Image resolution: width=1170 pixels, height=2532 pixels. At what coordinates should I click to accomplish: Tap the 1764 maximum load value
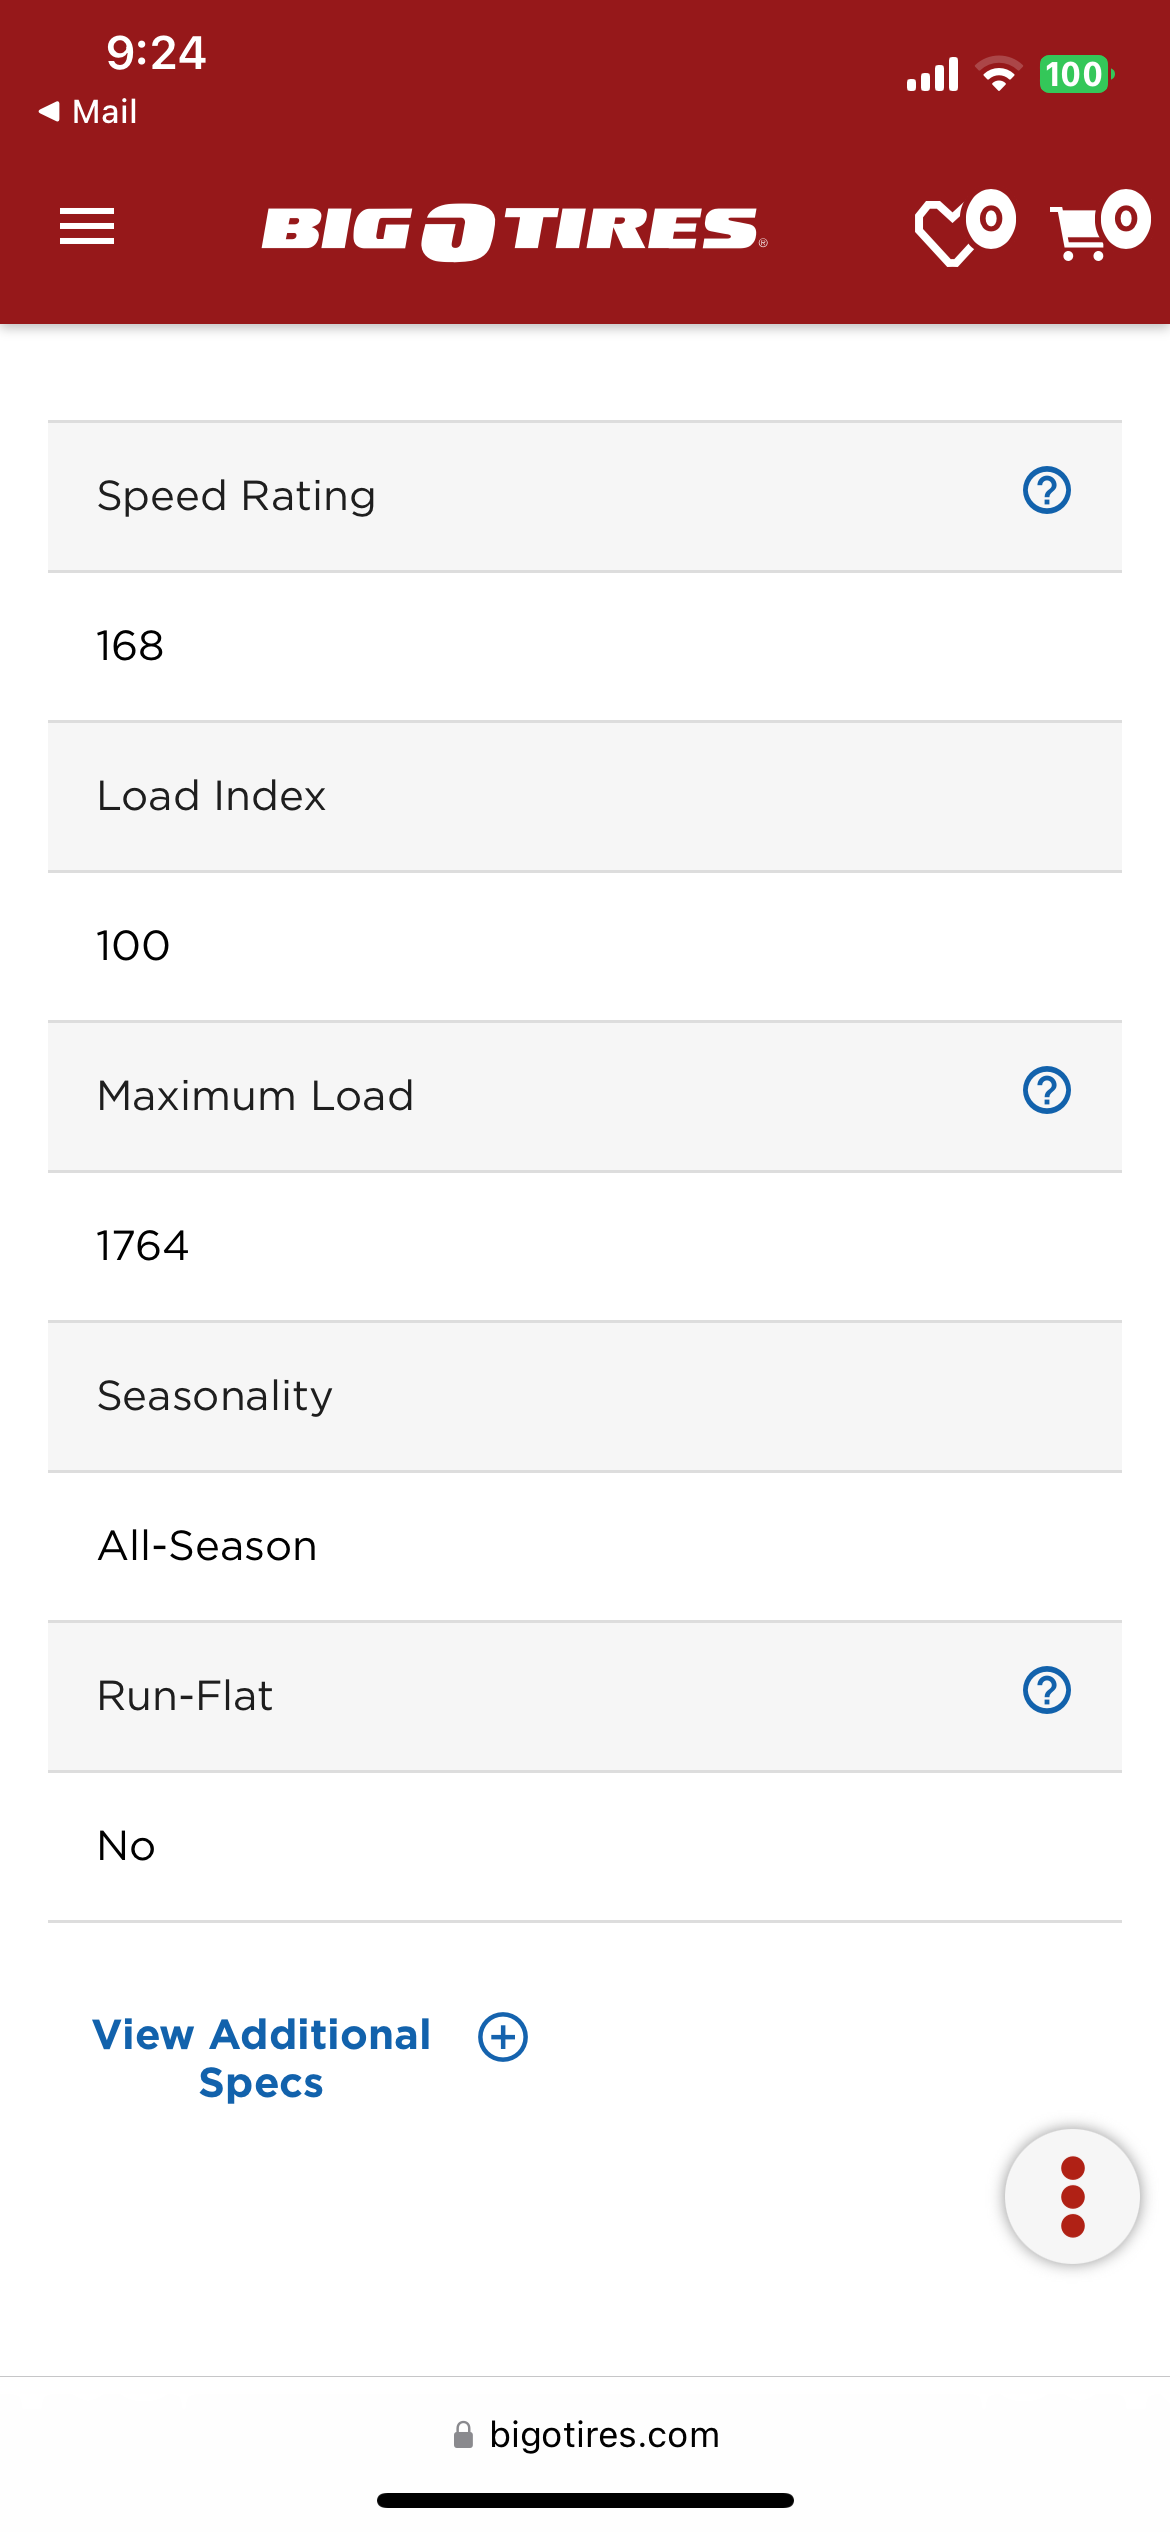point(142,1246)
